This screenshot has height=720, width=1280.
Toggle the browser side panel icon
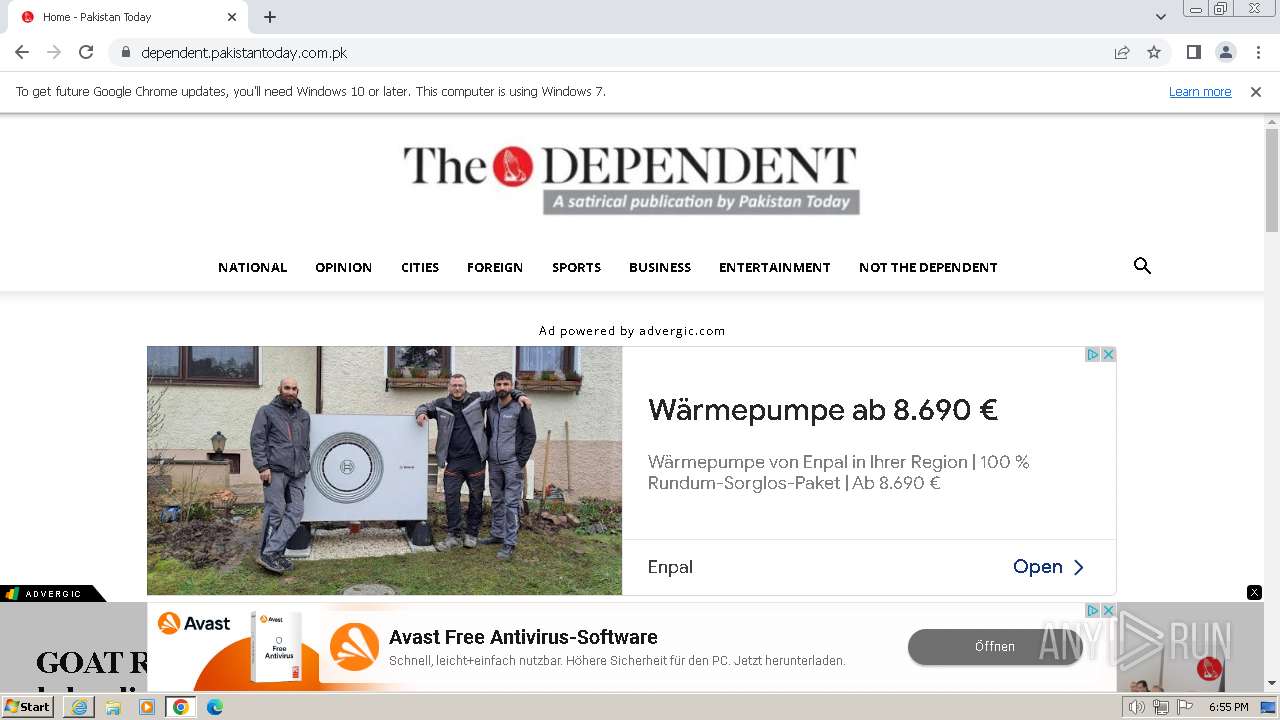[1193, 52]
